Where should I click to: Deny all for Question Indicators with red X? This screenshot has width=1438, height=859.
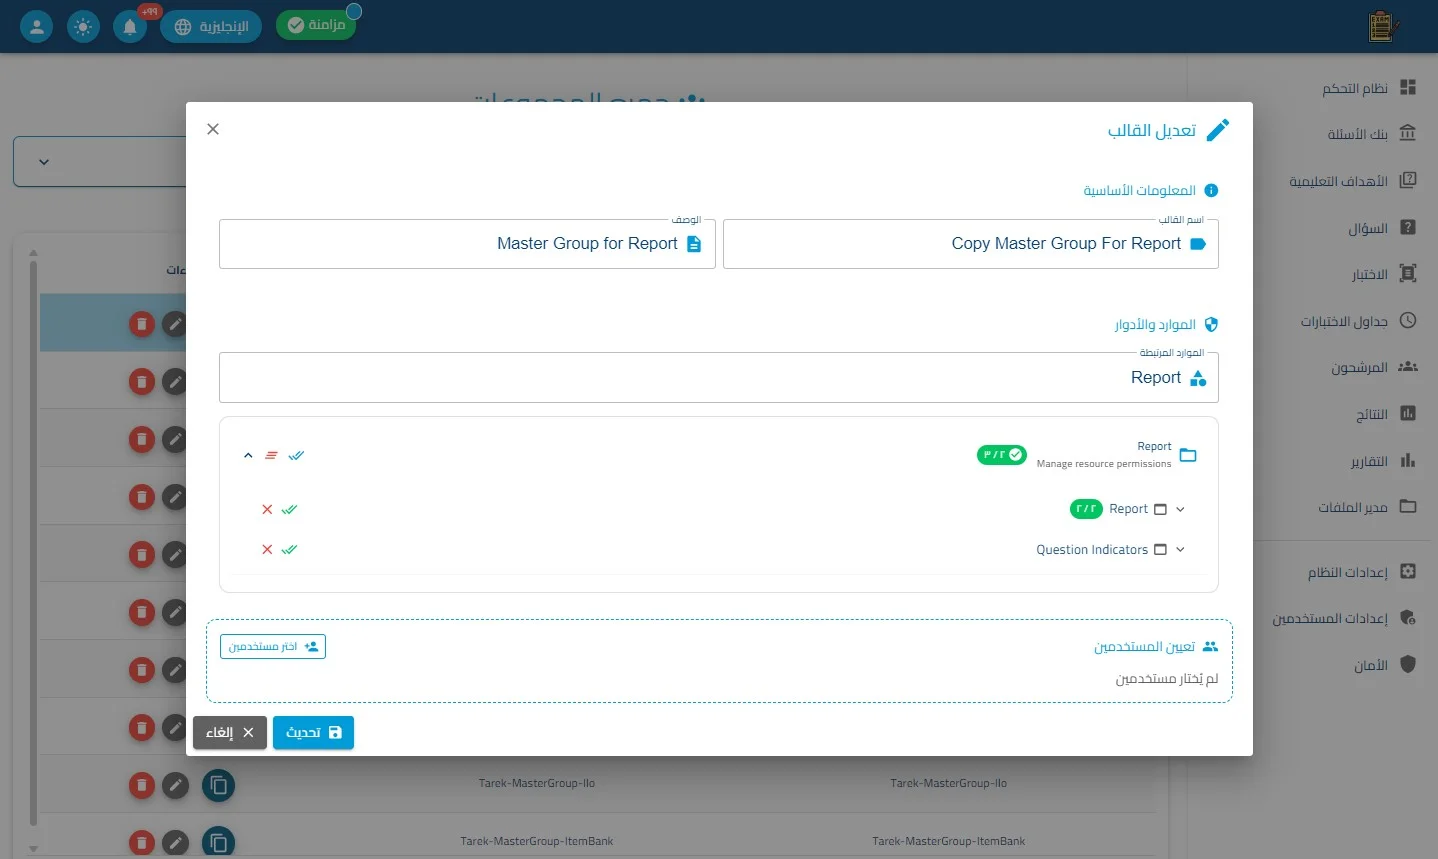[x=267, y=549]
